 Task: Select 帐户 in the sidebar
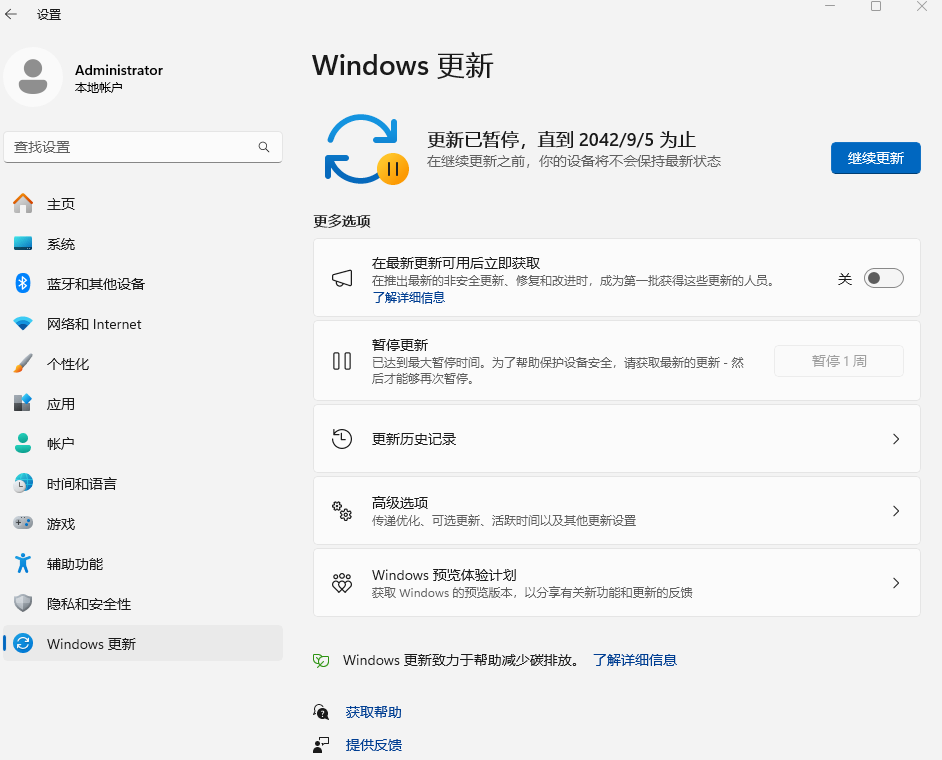point(143,443)
